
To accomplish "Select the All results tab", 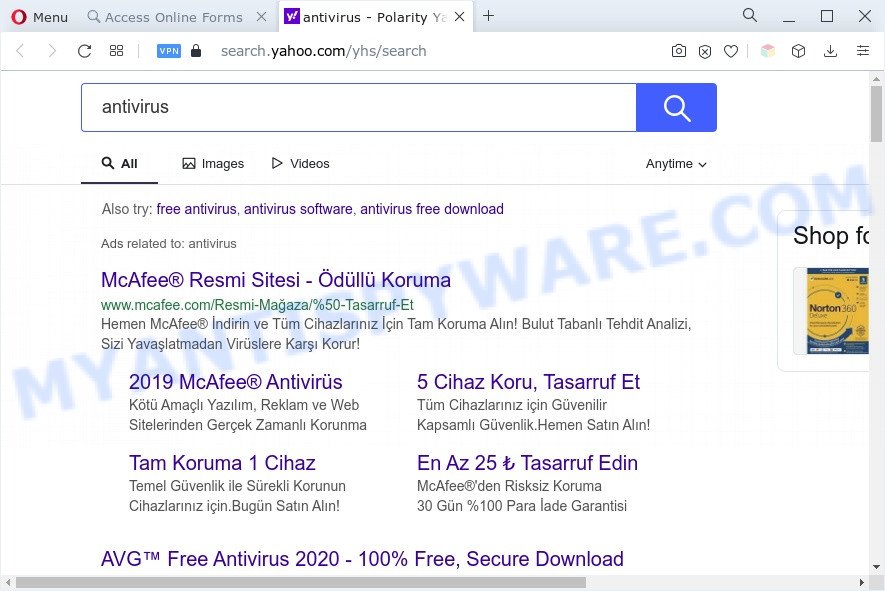I will [119, 164].
